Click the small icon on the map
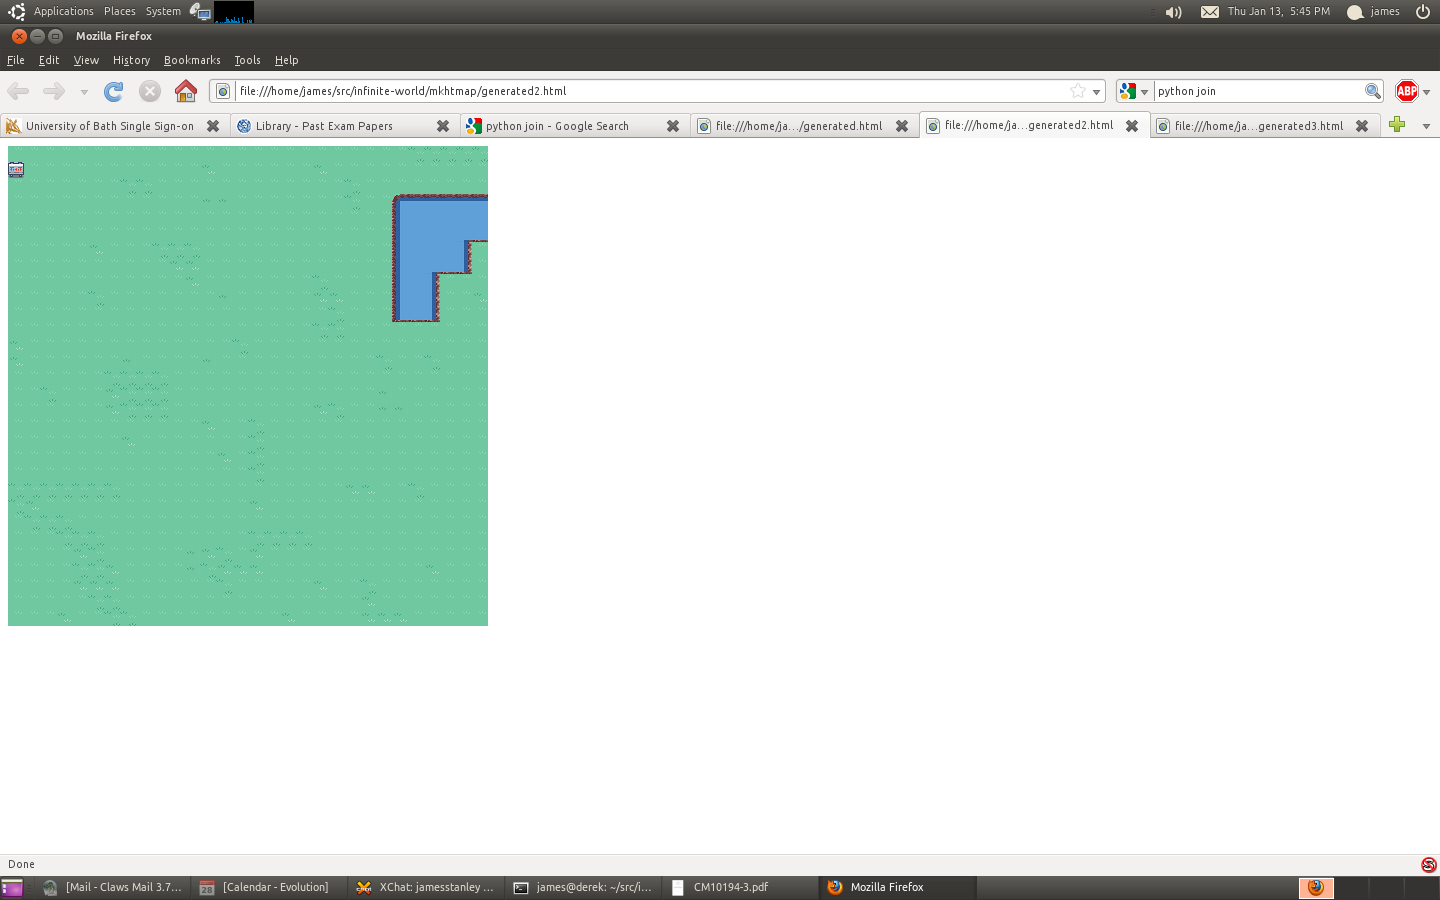Screen dimensions: 1440x900 [x=16, y=169]
